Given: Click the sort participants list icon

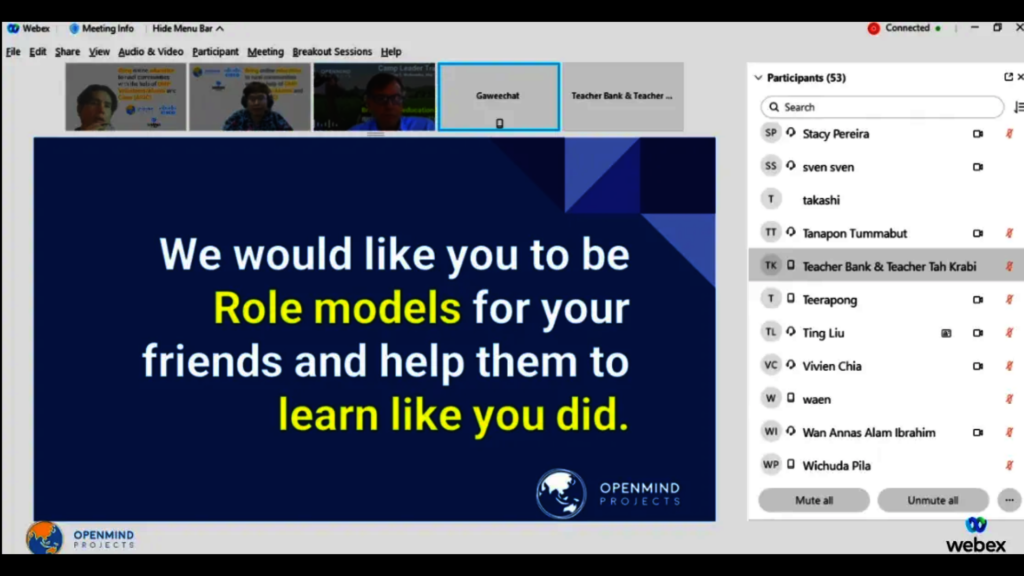Looking at the screenshot, I should point(1016,107).
